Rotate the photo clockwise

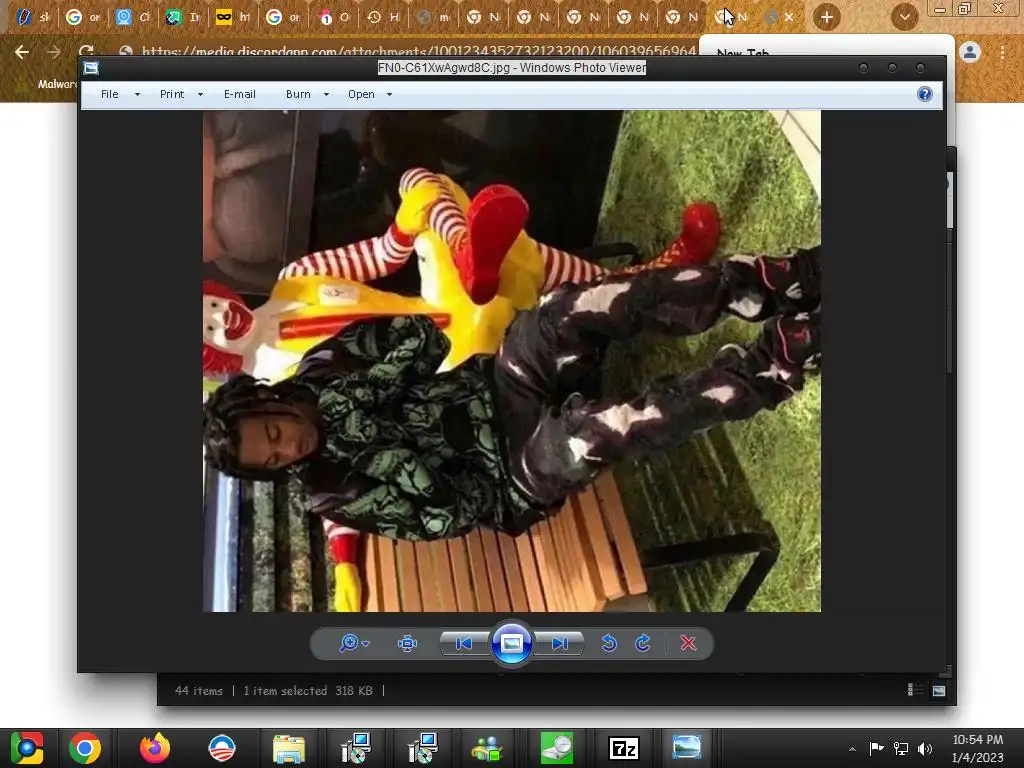(x=643, y=643)
